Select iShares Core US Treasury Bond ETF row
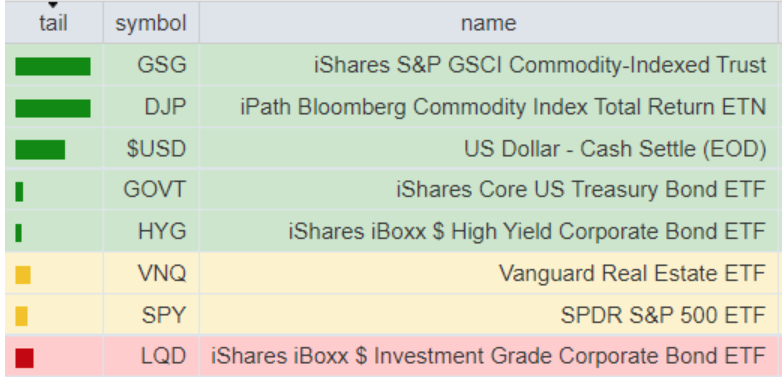 tap(392, 190)
